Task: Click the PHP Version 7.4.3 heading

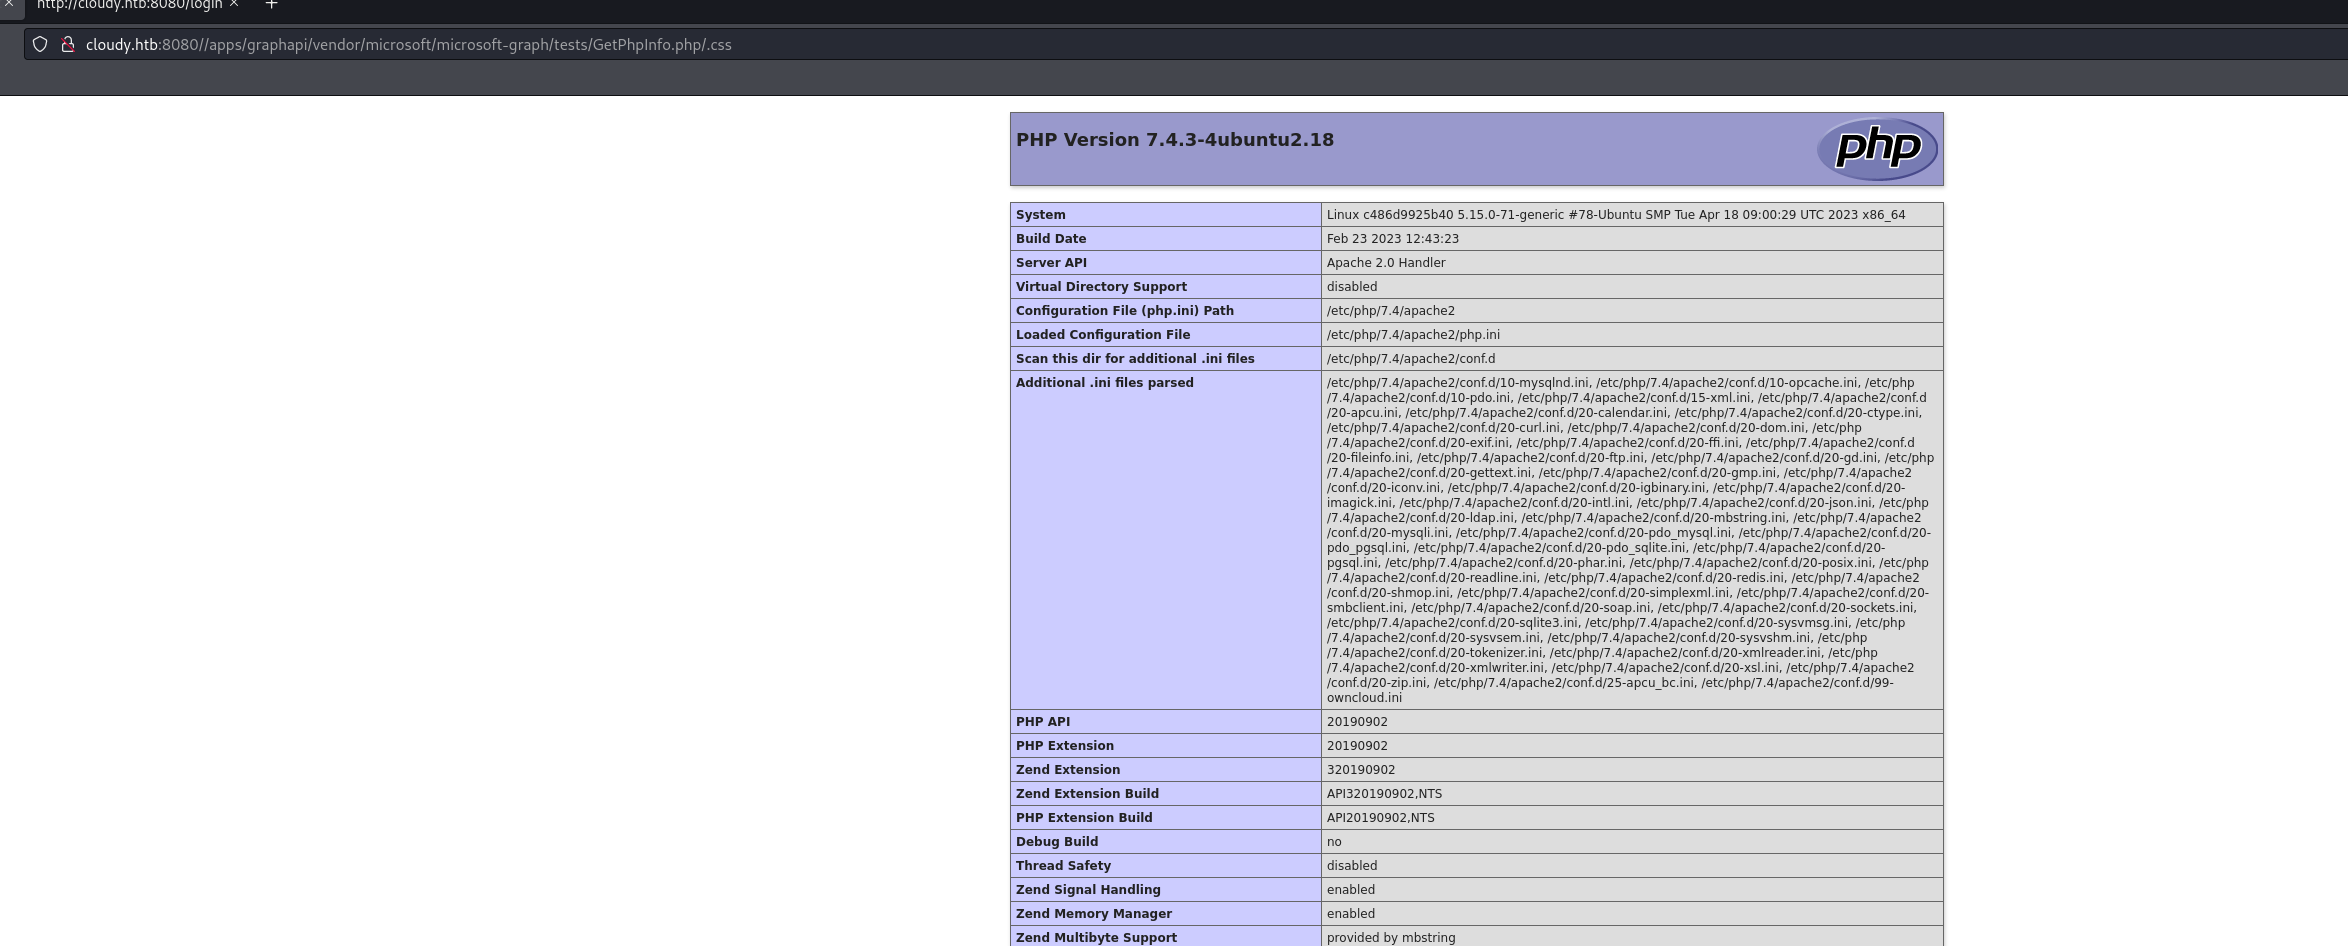Action: 1174,140
